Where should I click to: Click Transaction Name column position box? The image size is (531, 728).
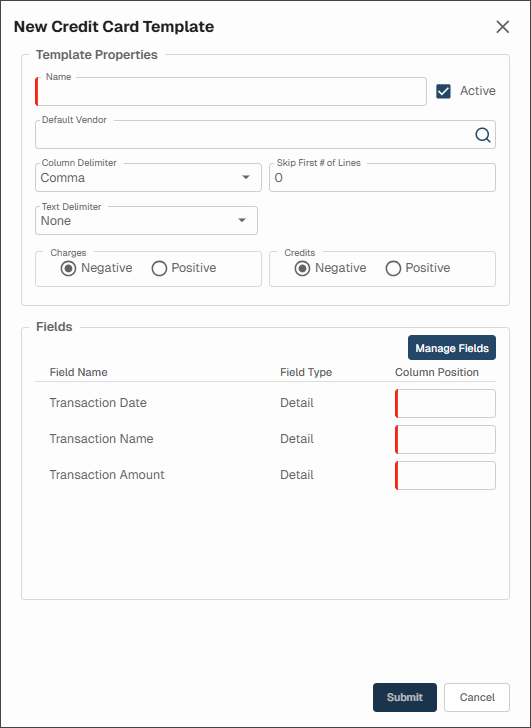[445, 439]
